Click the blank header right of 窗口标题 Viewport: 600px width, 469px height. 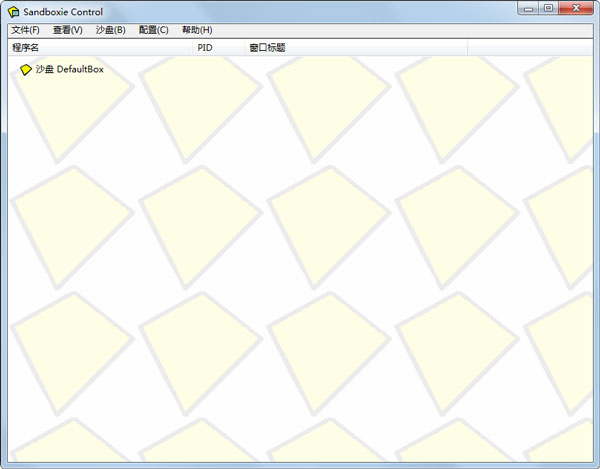pos(528,47)
